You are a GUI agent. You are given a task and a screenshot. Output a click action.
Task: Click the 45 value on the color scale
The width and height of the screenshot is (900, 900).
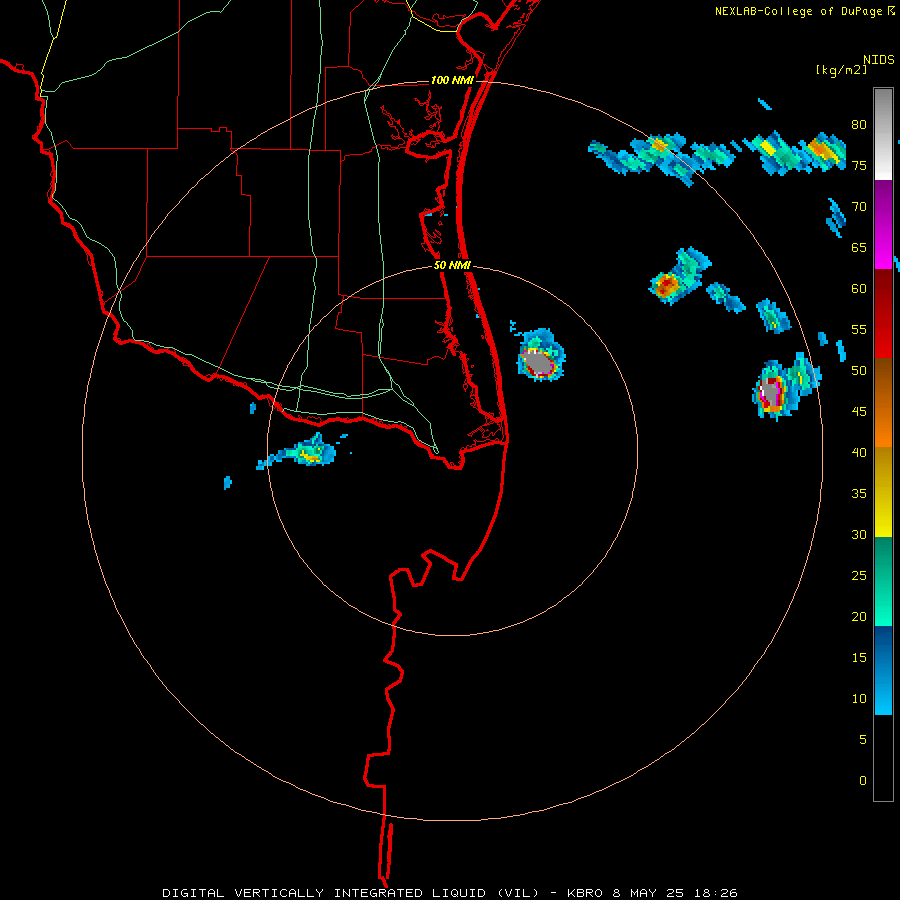(x=859, y=412)
